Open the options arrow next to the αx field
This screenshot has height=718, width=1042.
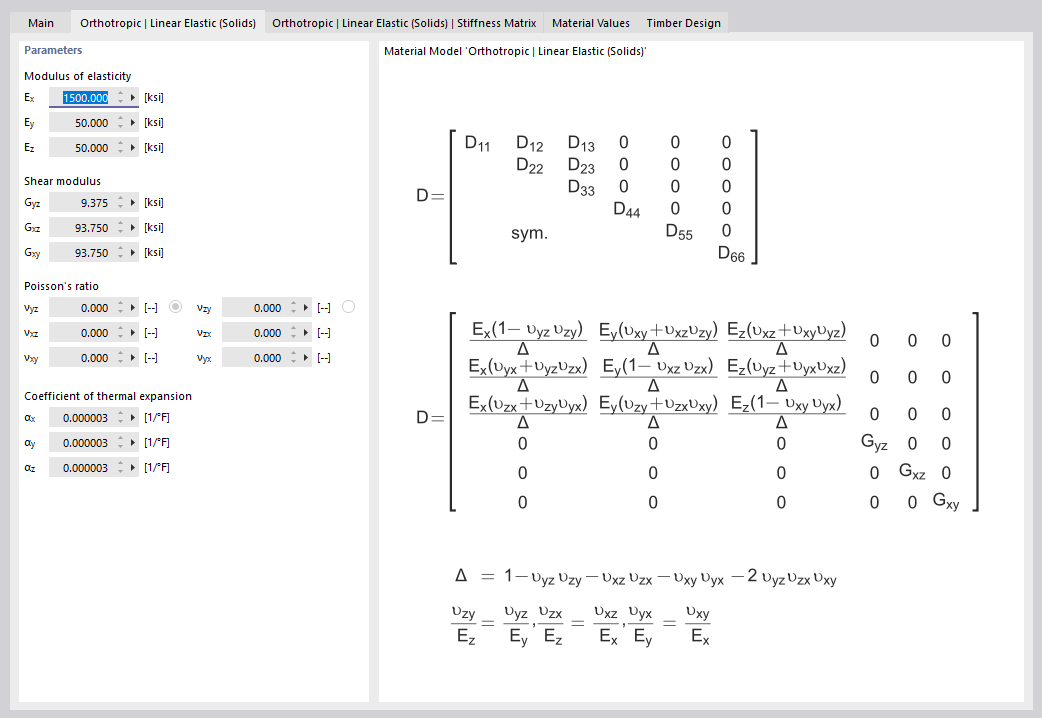click(132, 417)
